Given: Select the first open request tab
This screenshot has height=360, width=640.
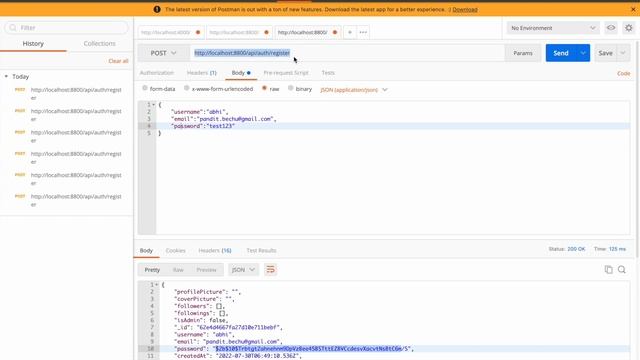Looking at the screenshot, I should pyautogui.click(x=170, y=32).
